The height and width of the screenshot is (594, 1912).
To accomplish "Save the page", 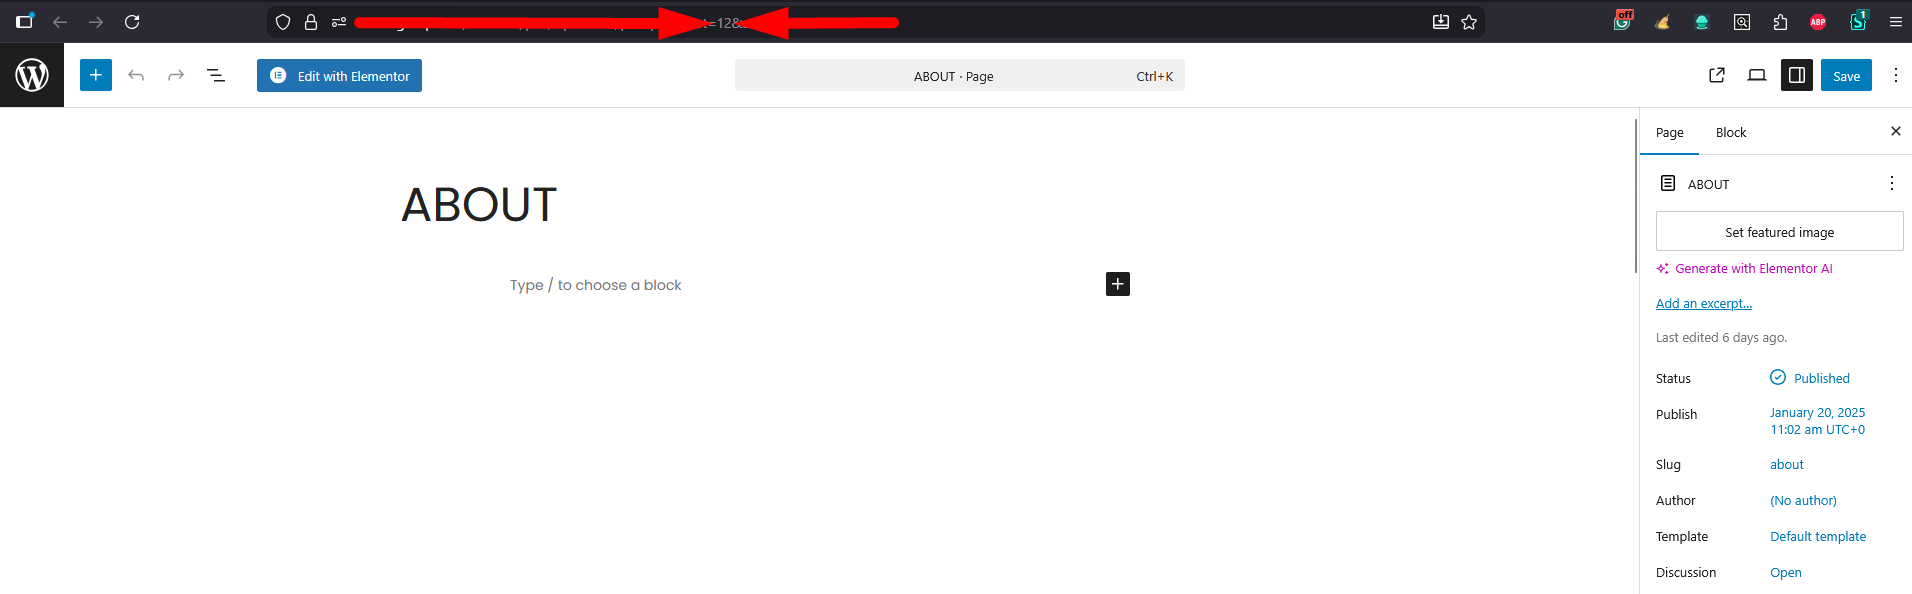I will [x=1846, y=76].
